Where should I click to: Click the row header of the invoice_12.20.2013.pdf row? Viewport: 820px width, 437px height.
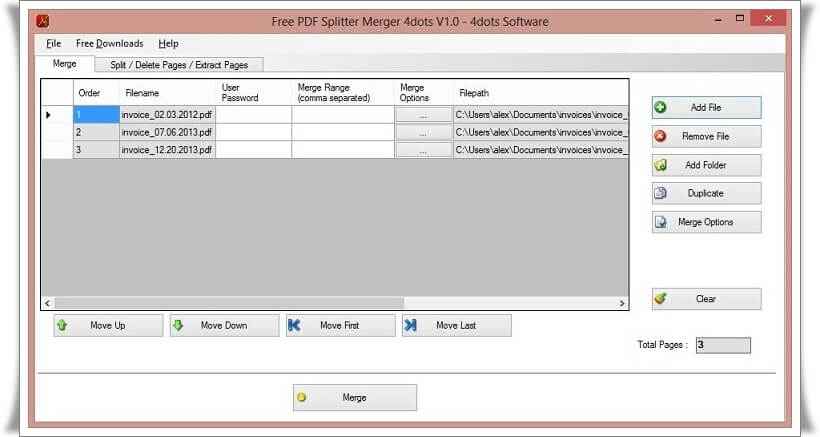[x=57, y=150]
